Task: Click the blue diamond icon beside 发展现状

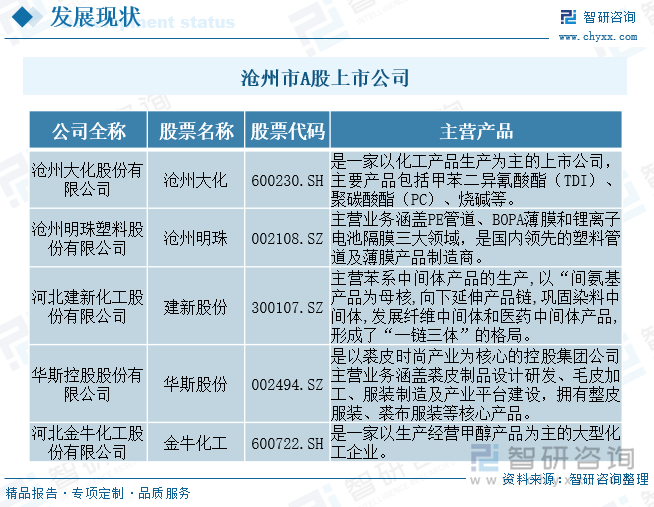Action: [x=22, y=17]
